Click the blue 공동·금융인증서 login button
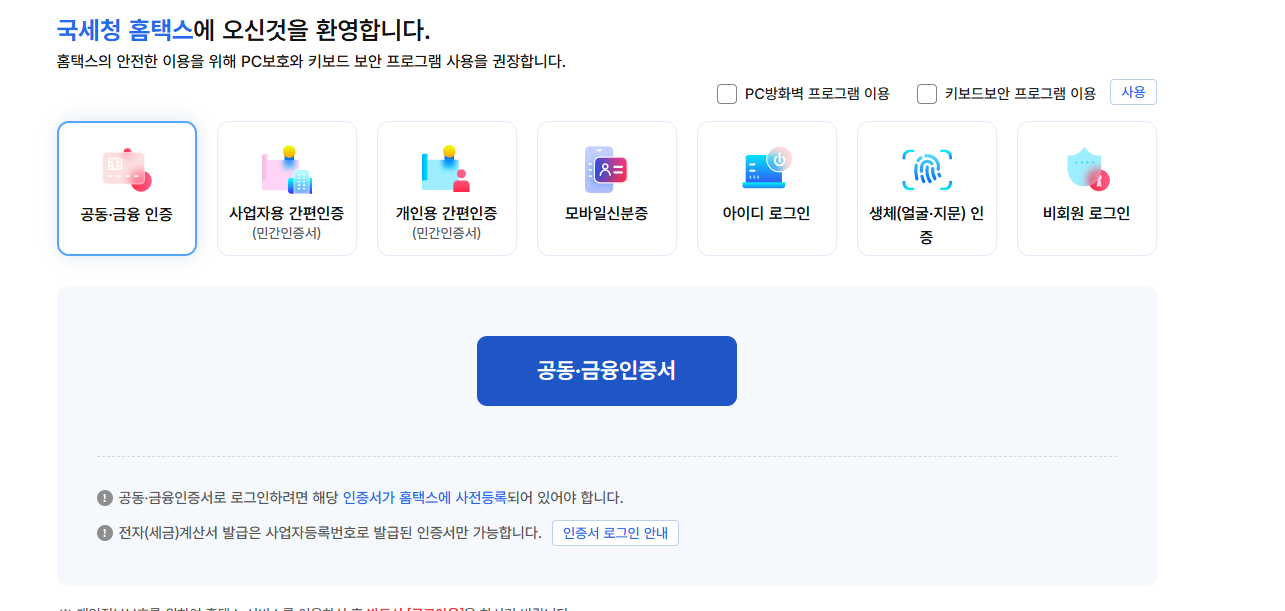The image size is (1285, 611). click(x=607, y=371)
